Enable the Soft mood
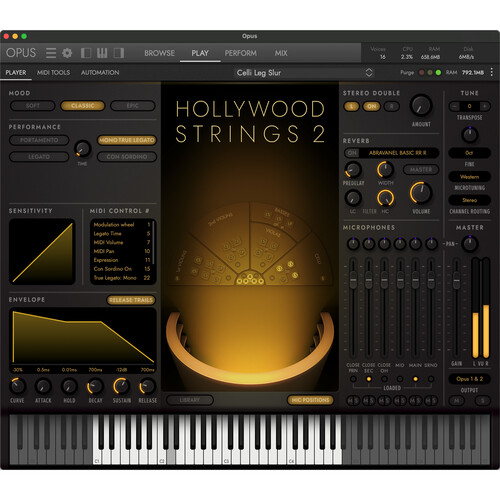 point(33,106)
